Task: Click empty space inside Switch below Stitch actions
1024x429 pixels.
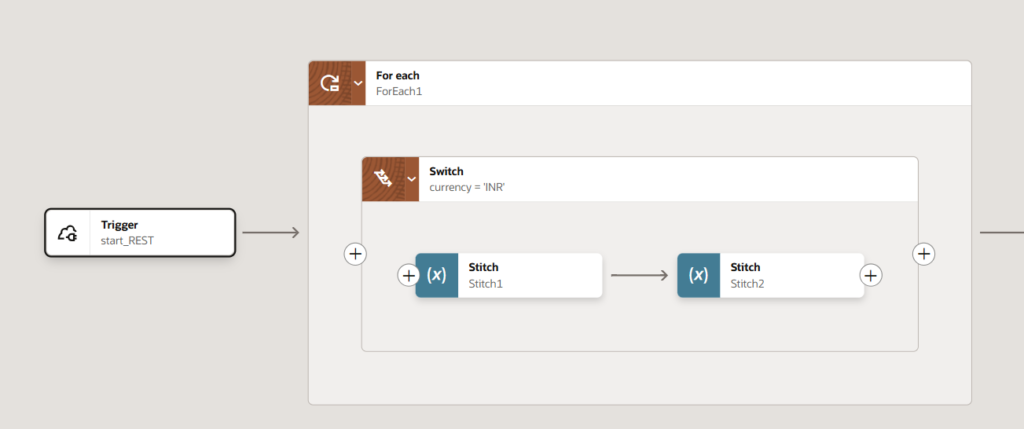Action: [640, 325]
